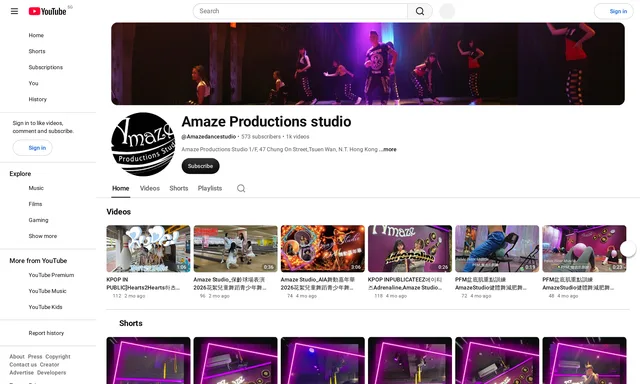Image resolution: width=640 pixels, height=384 pixels.
Task: Click the @Amazedancestudio handle
Action: 209,137
